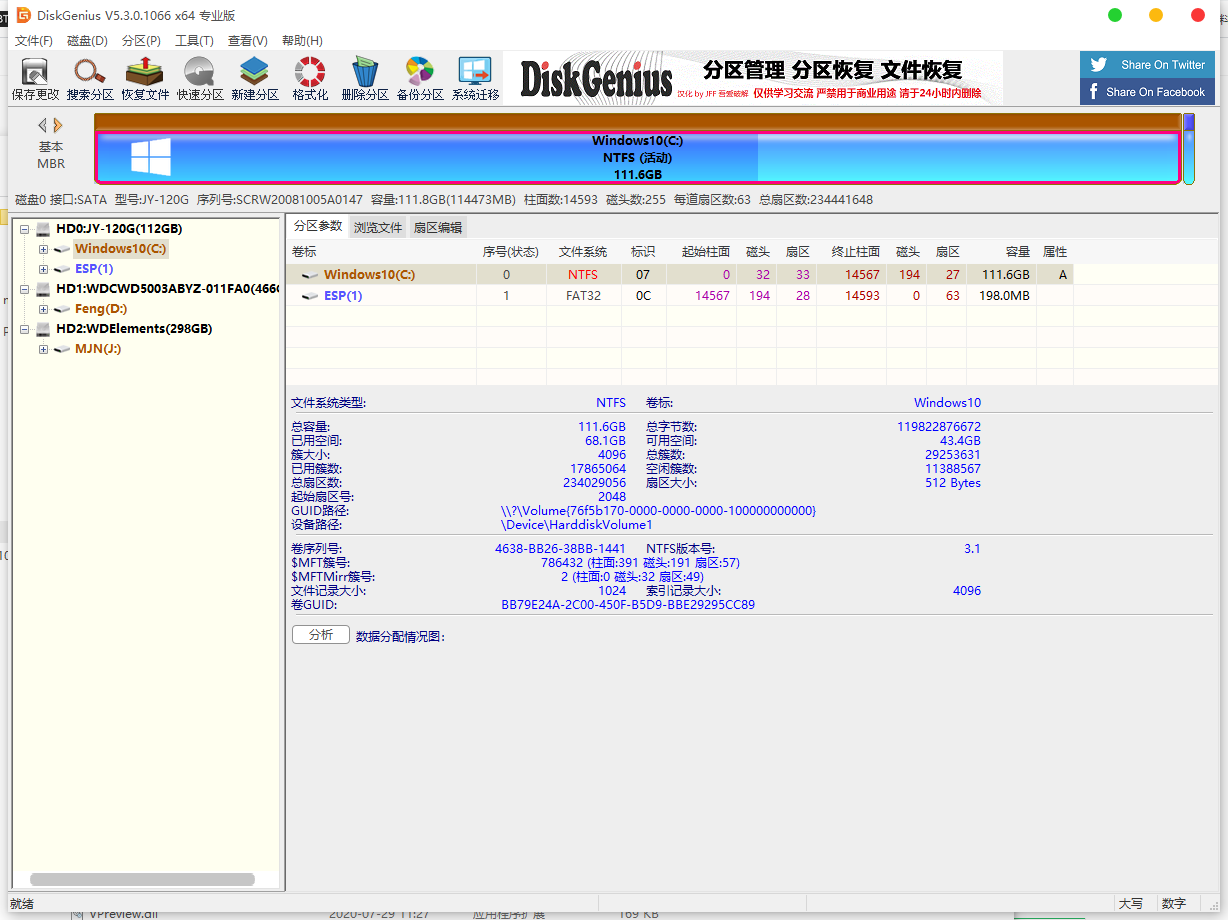Expand the ESP(1) tree node
Image resolution: width=1228 pixels, height=920 pixels.
(x=43, y=269)
